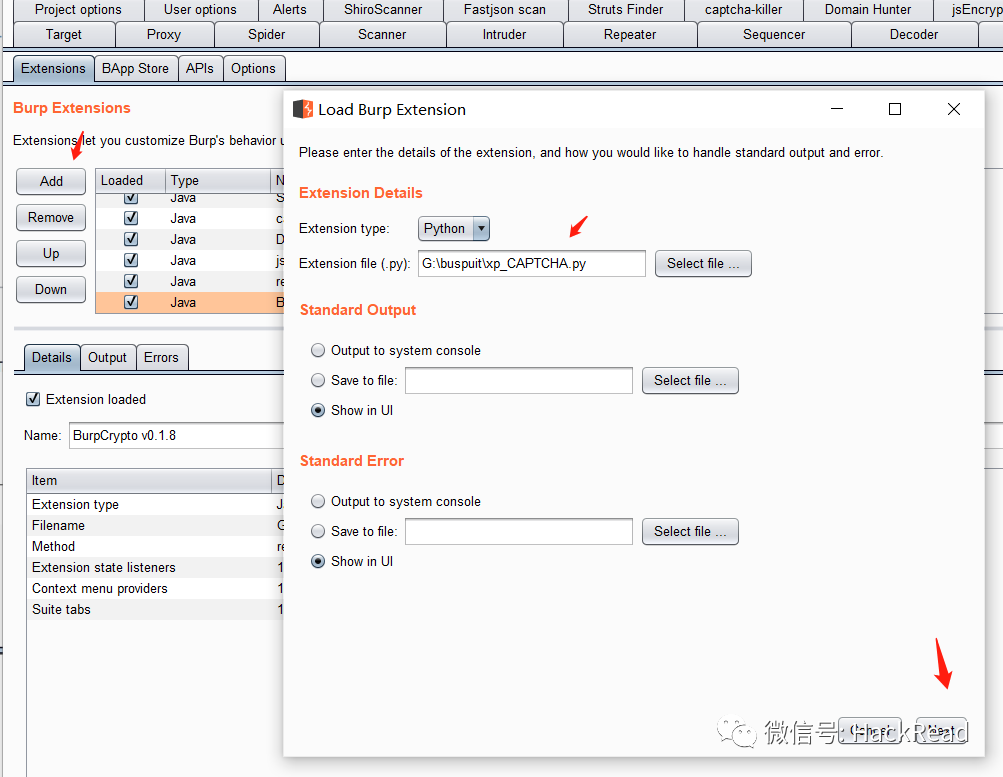The height and width of the screenshot is (777, 1003).
Task: Switch to the Output tab
Action: pos(107,357)
